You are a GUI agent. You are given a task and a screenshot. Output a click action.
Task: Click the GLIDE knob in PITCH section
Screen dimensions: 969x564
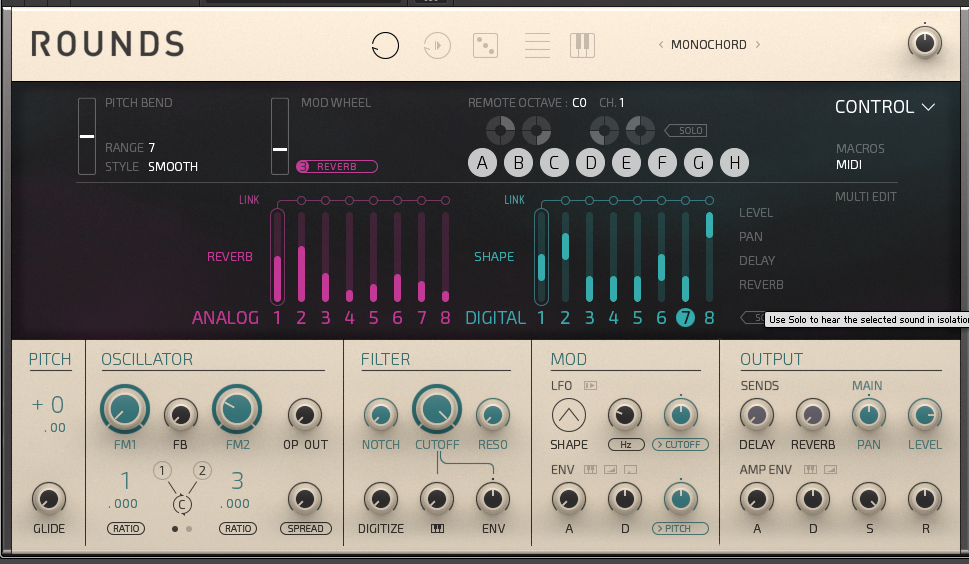[x=48, y=499]
